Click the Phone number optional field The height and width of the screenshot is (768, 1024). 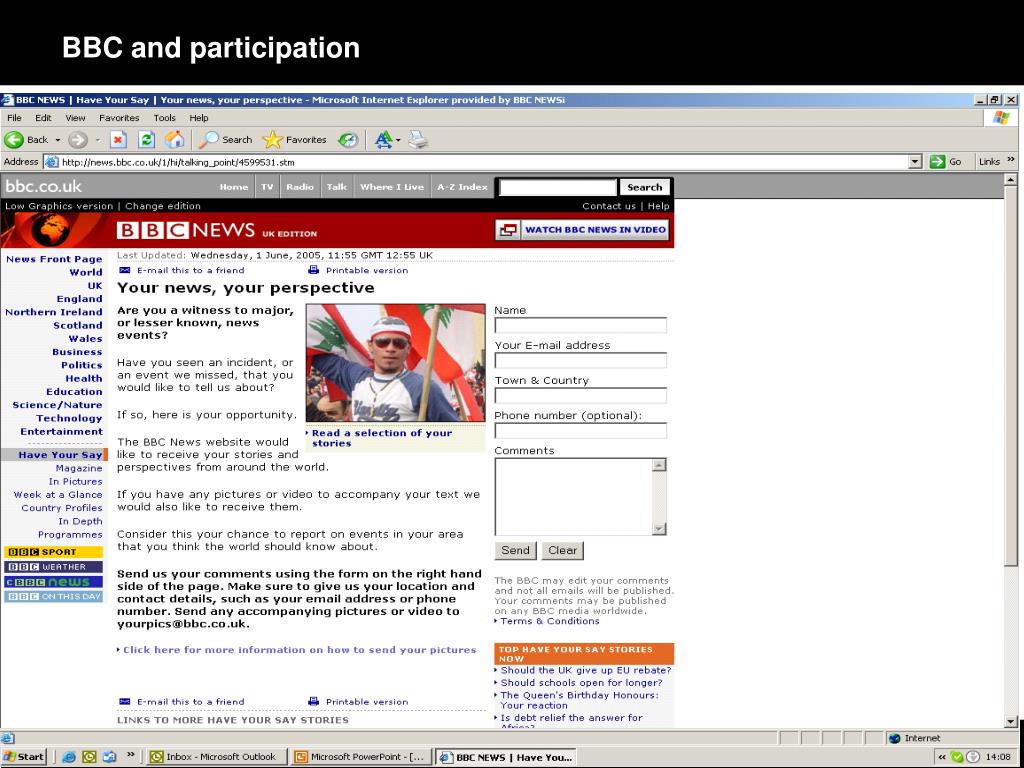[x=581, y=431]
